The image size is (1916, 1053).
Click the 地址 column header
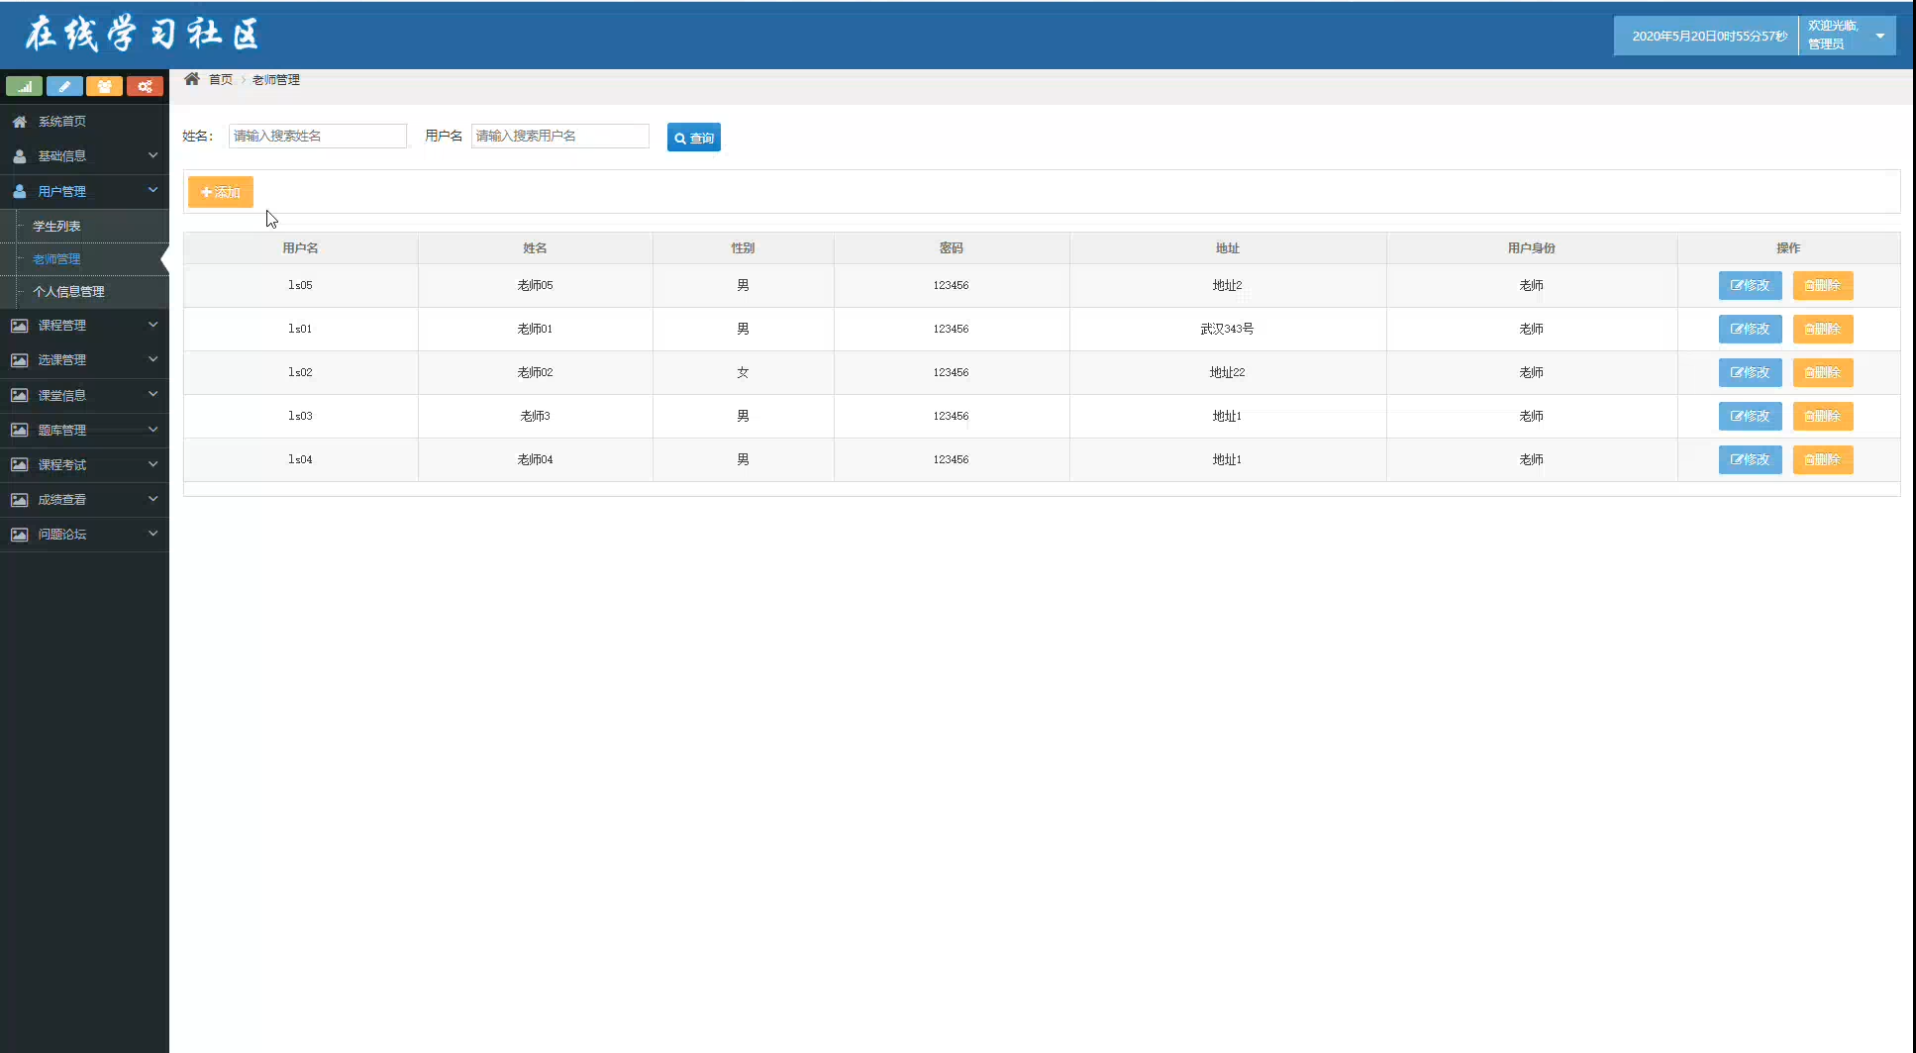[1227, 248]
